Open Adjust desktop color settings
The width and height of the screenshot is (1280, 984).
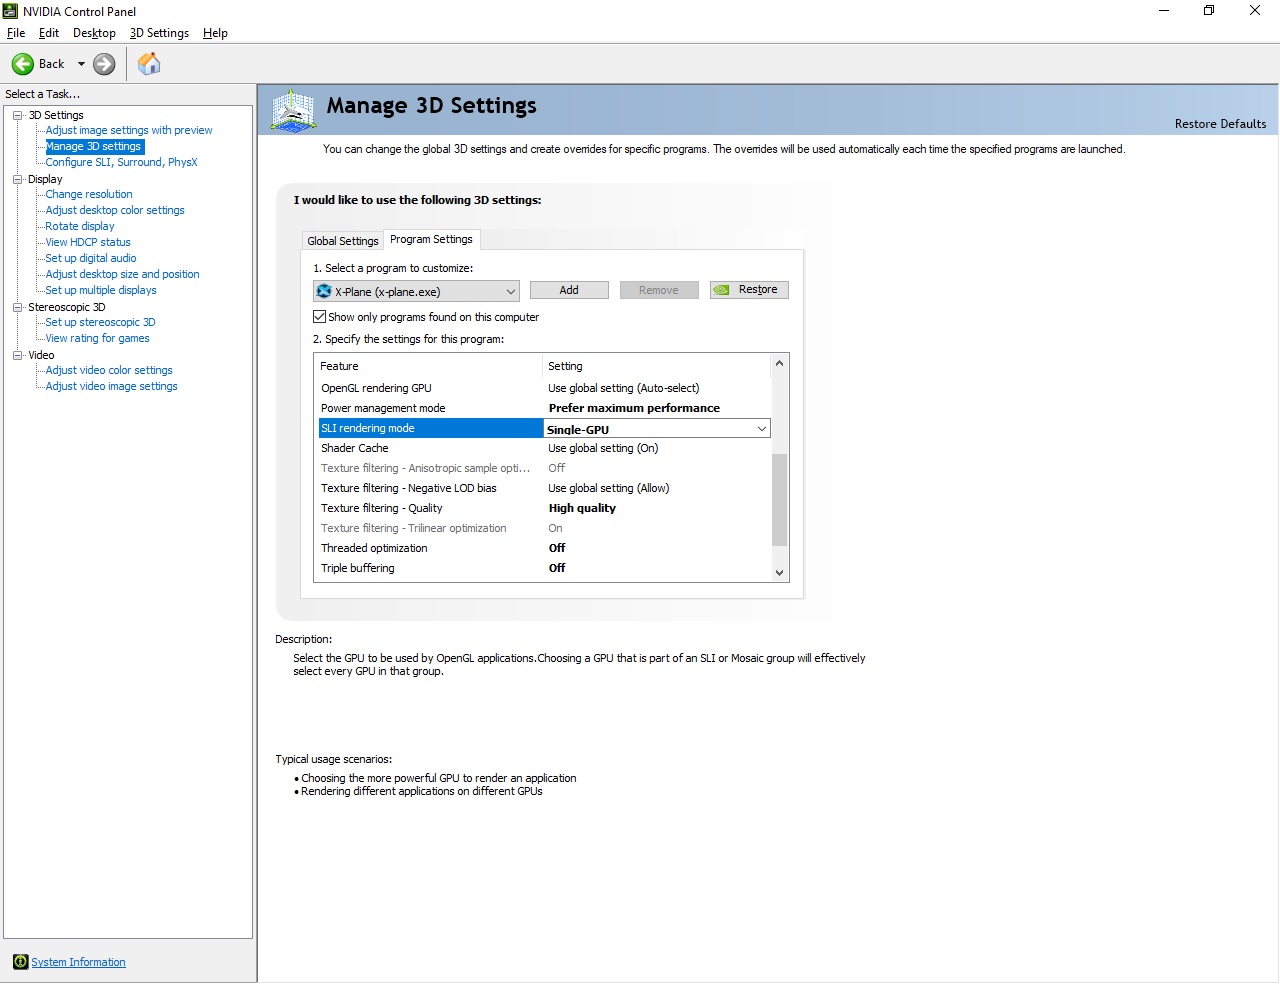[x=115, y=210]
